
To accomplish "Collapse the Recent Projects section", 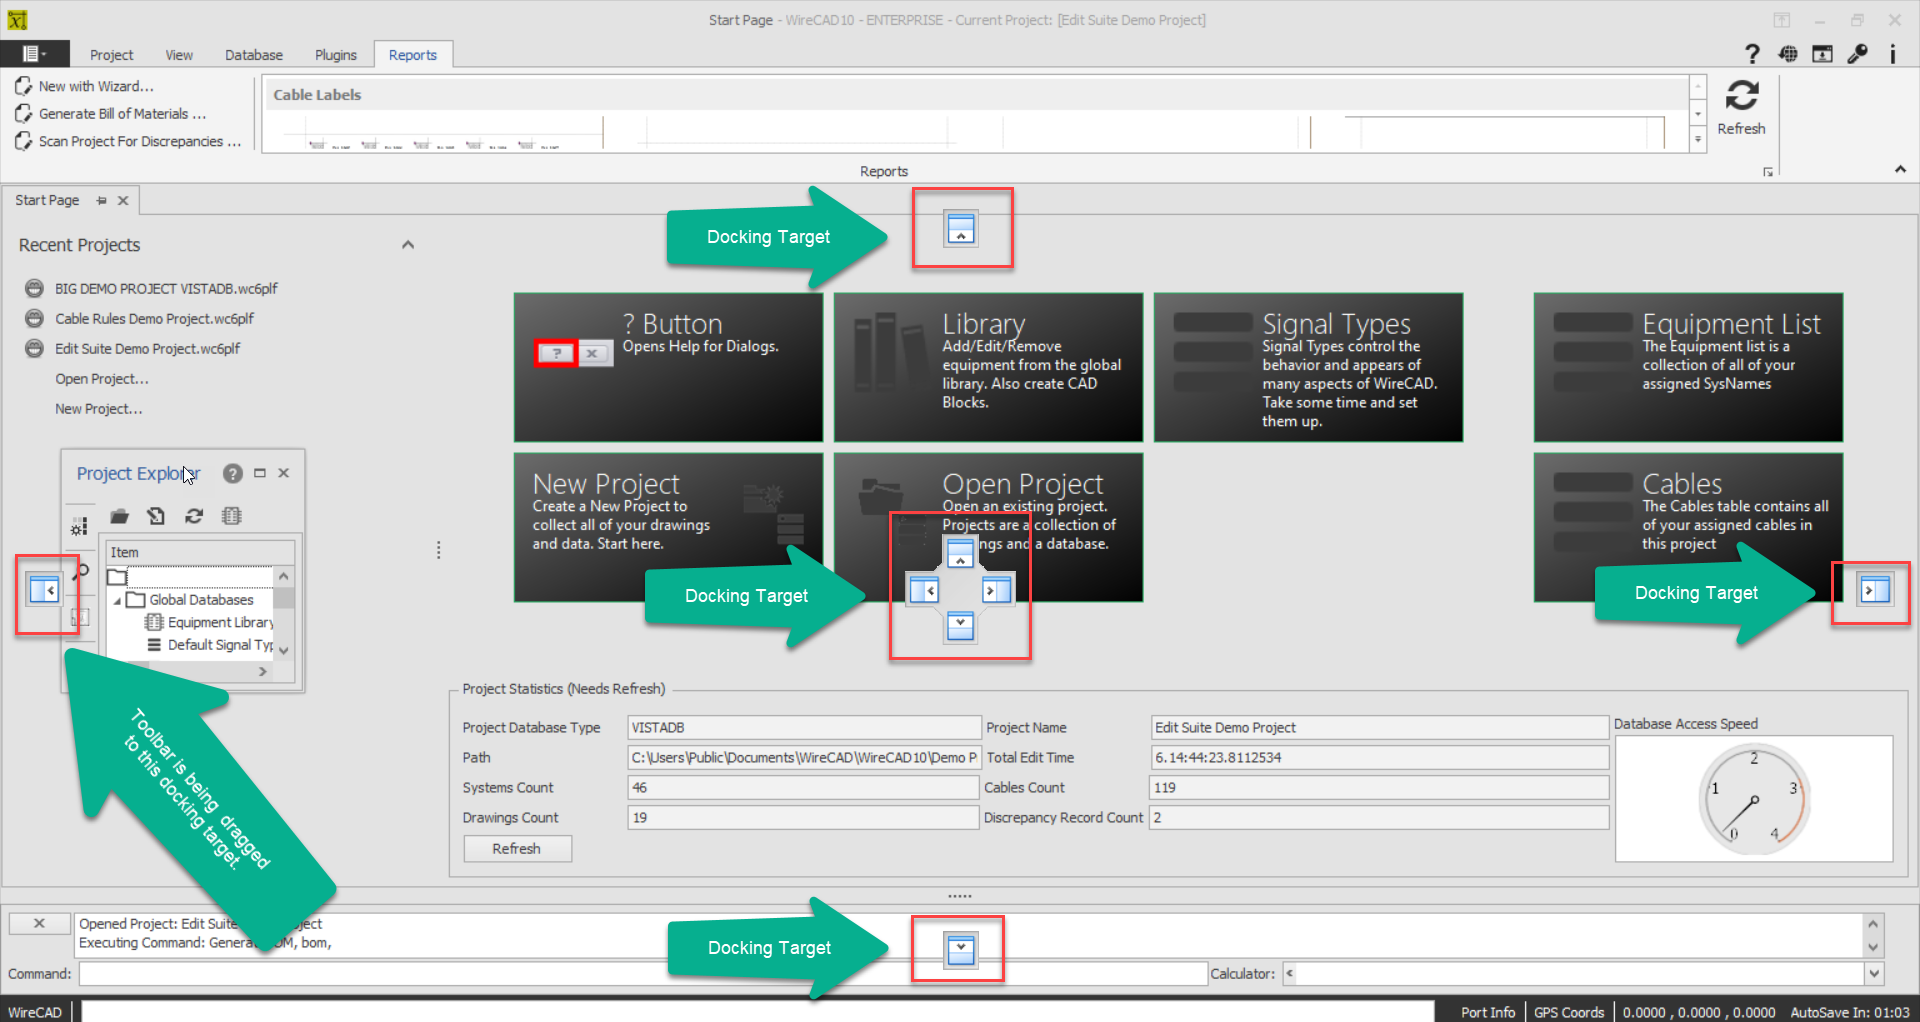I will pyautogui.click(x=407, y=245).
